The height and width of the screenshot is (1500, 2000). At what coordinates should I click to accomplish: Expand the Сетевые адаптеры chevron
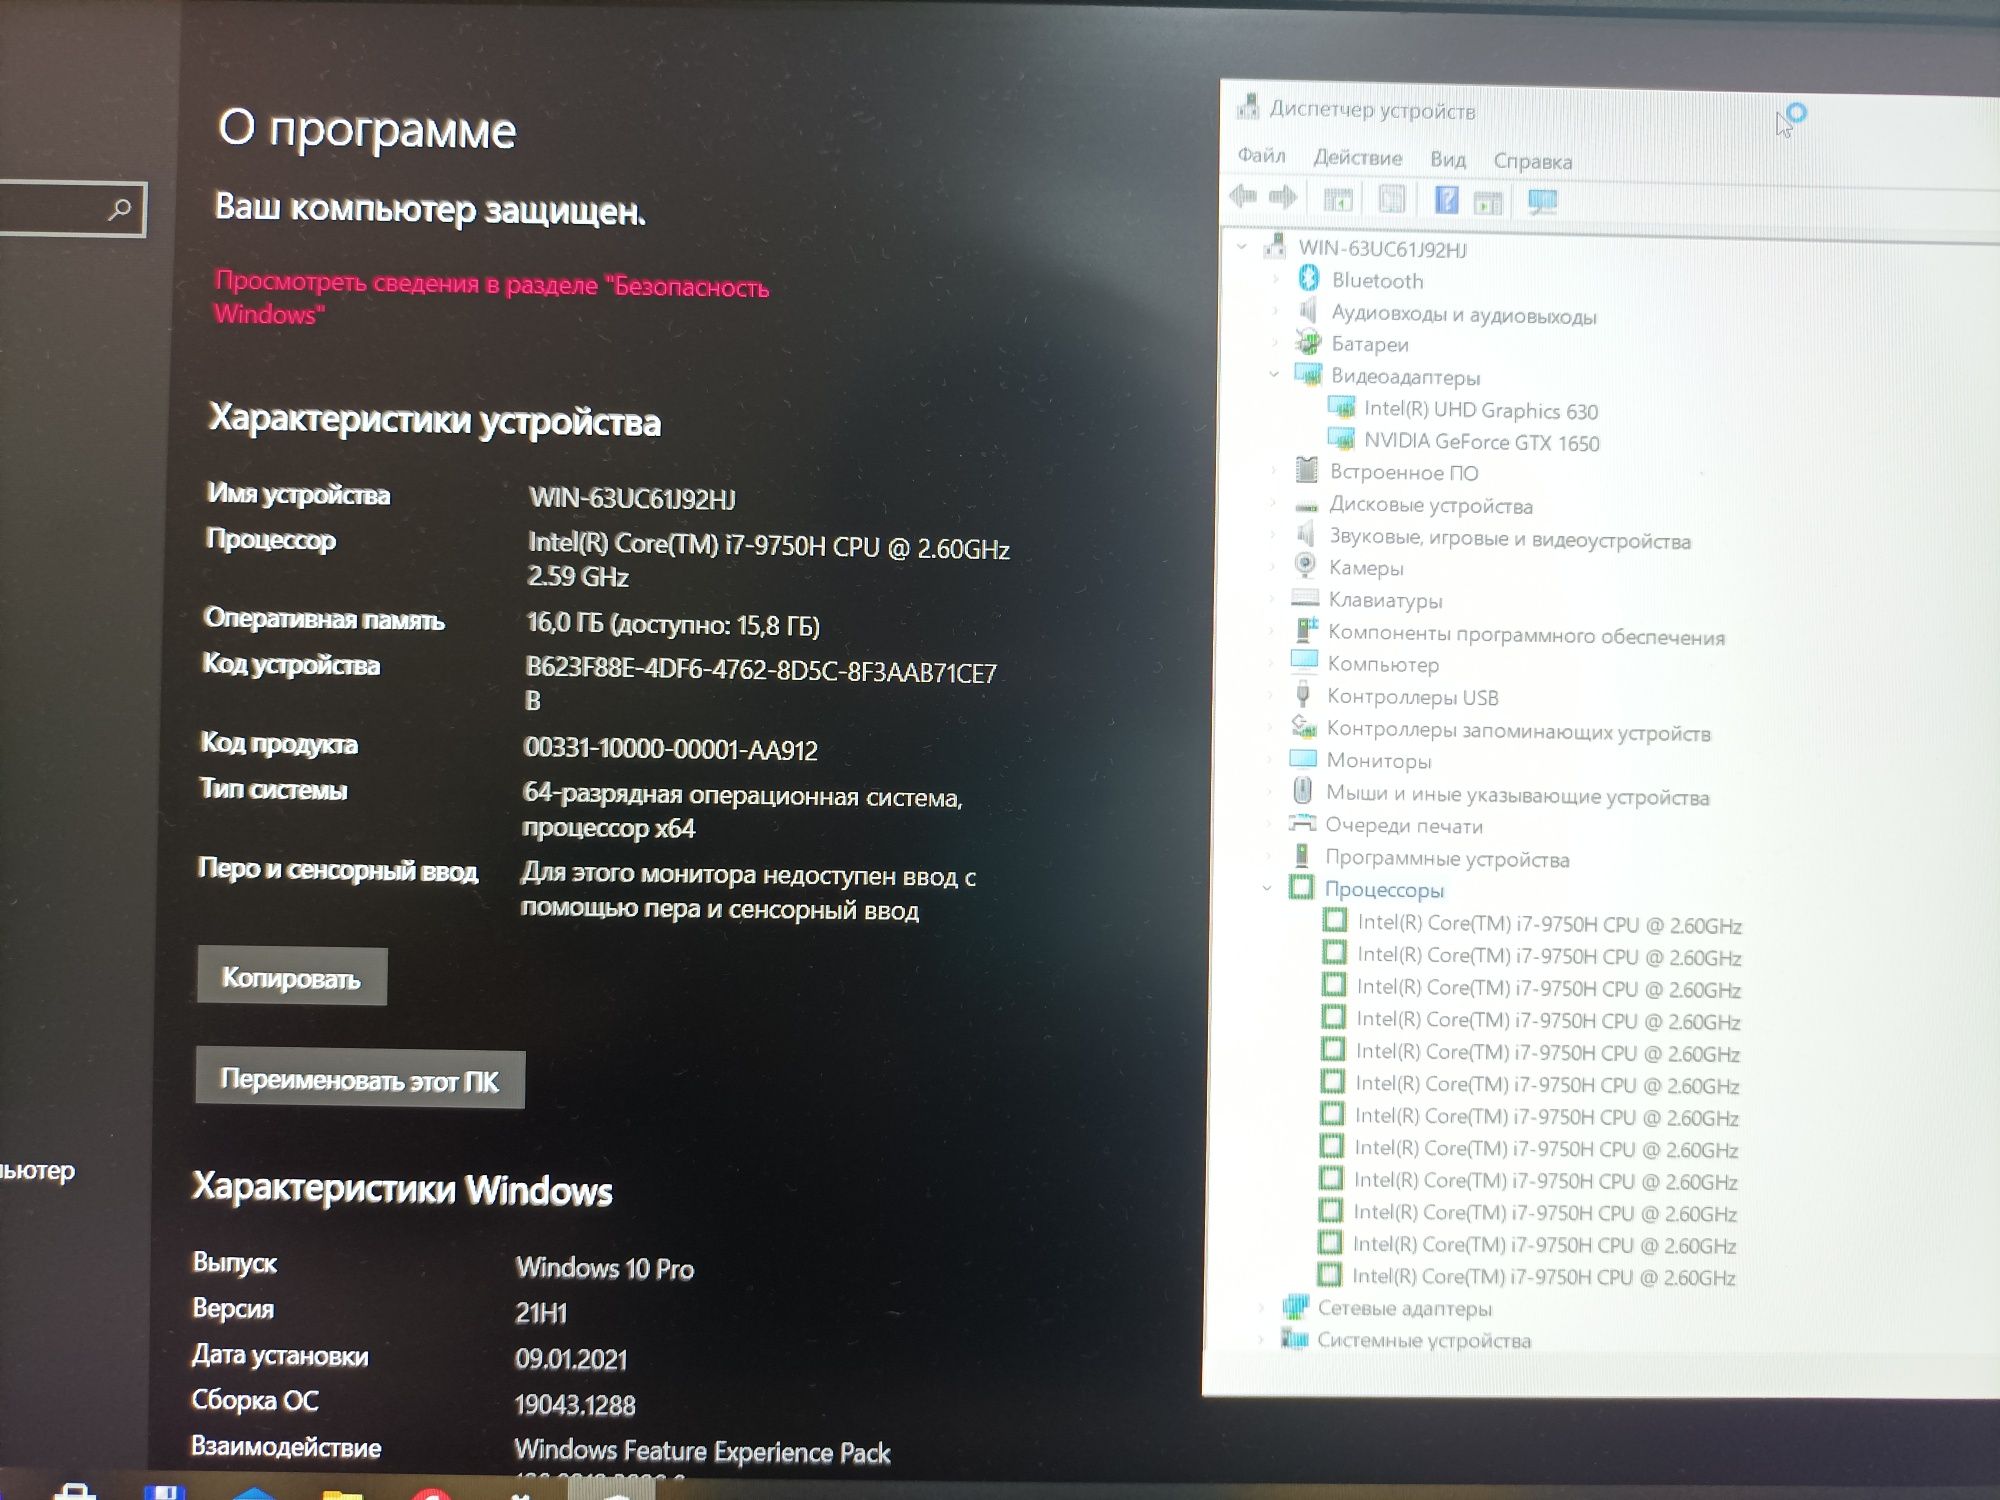pos(1262,1306)
